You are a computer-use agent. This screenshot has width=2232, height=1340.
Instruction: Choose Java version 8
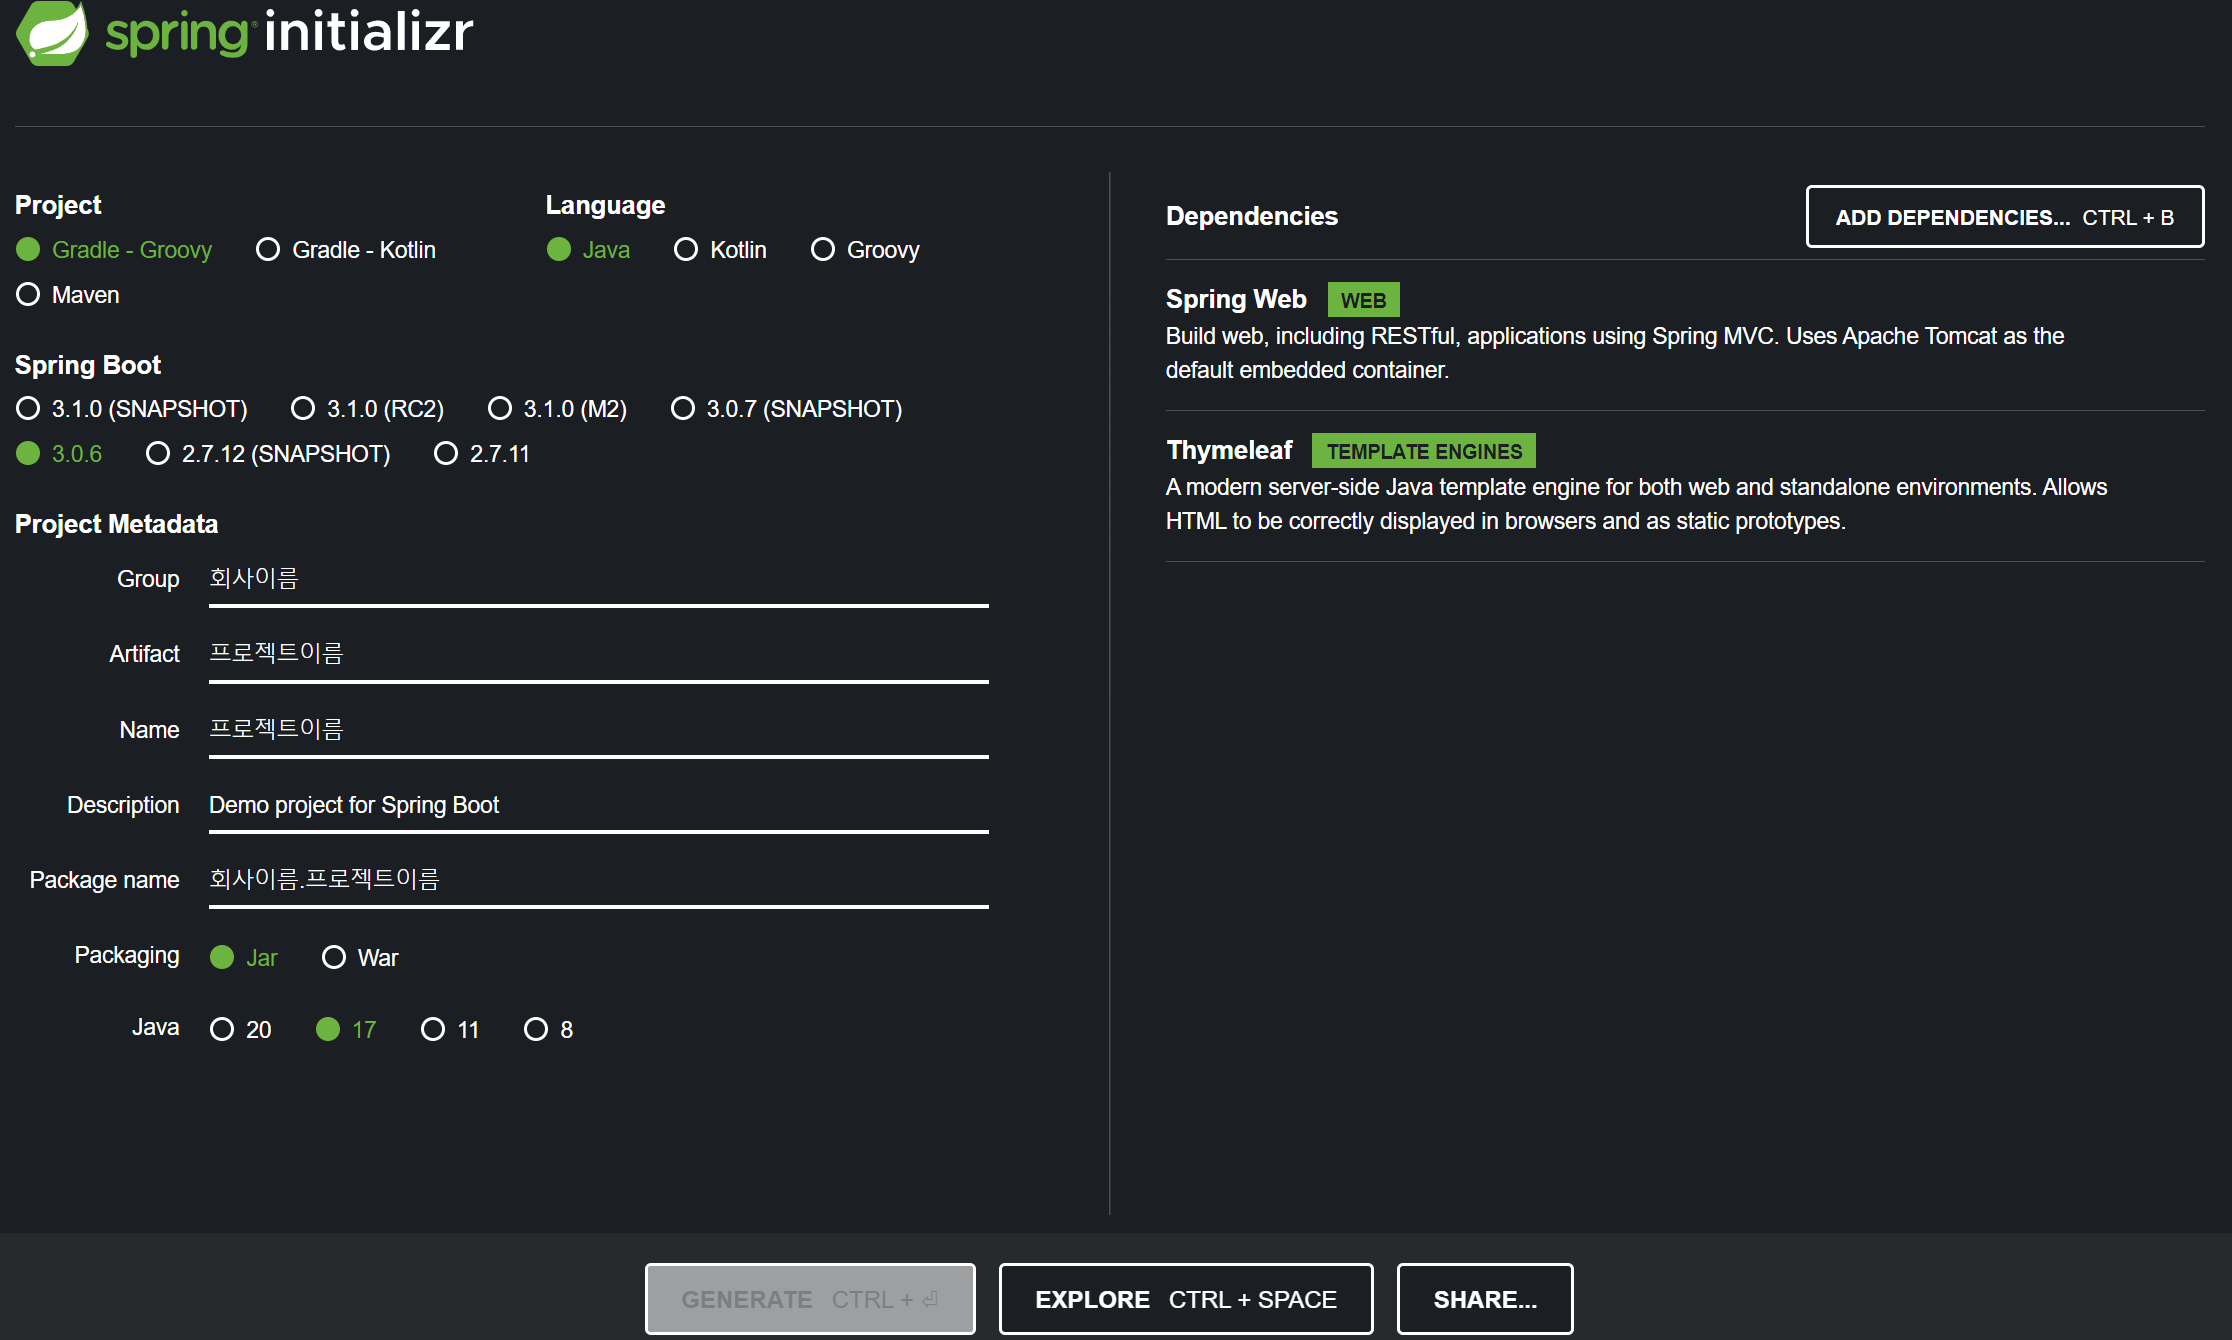(536, 1030)
